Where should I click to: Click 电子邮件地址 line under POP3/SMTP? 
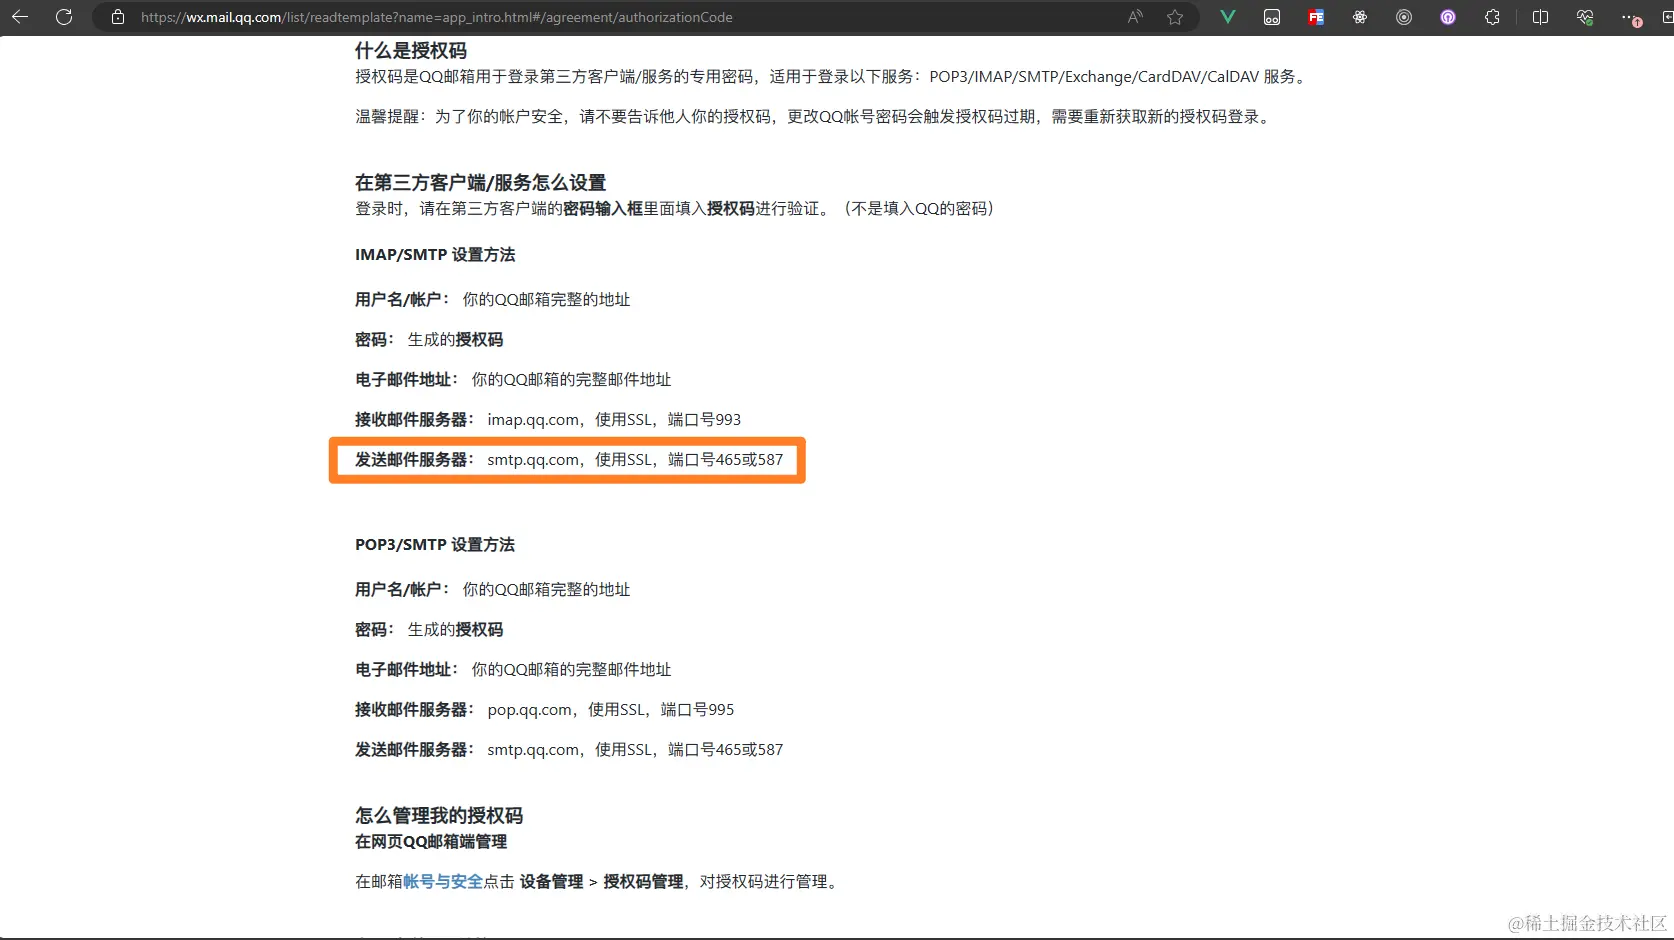point(513,669)
